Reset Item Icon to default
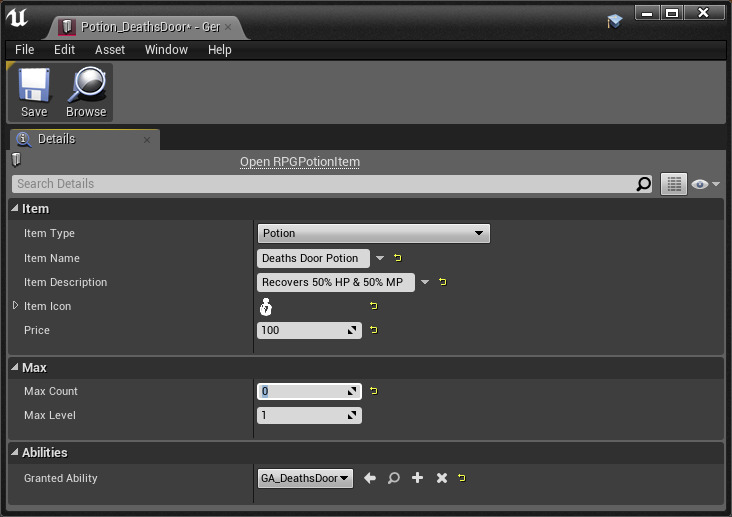The image size is (732, 517). click(373, 306)
